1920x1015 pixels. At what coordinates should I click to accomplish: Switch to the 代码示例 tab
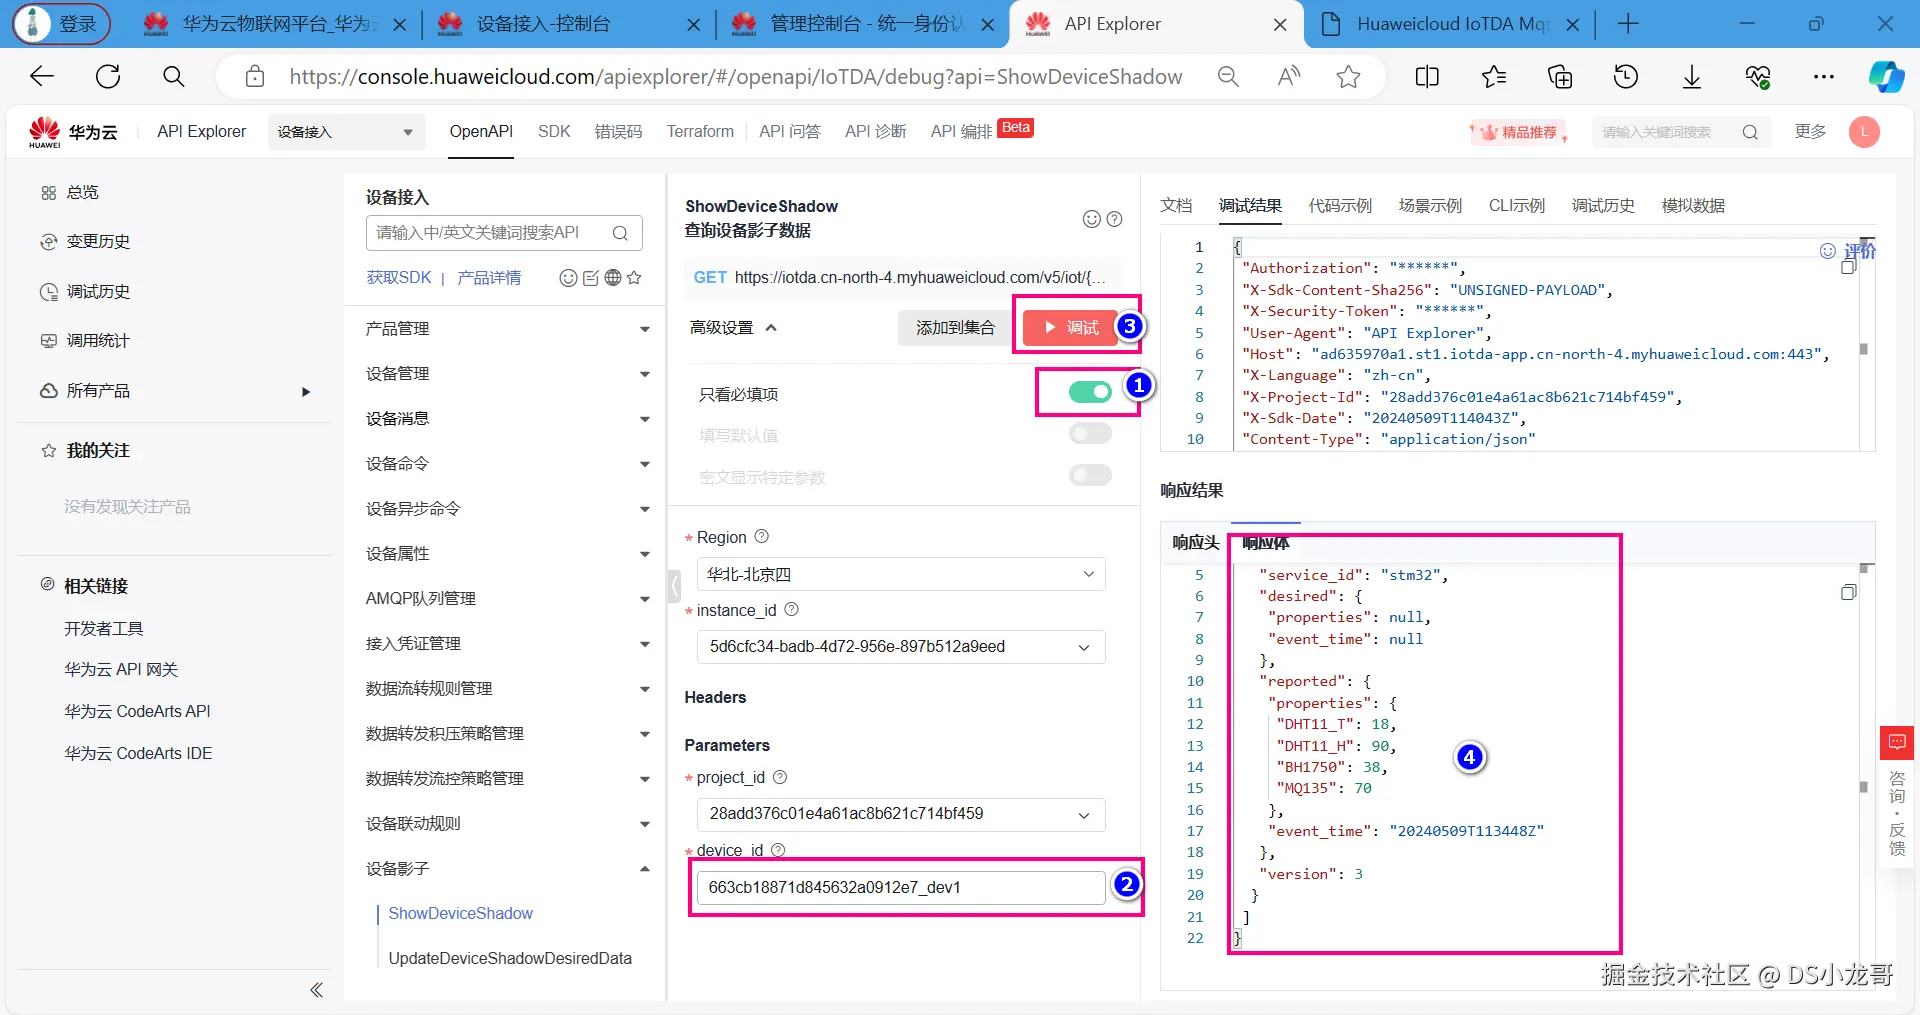point(1340,205)
